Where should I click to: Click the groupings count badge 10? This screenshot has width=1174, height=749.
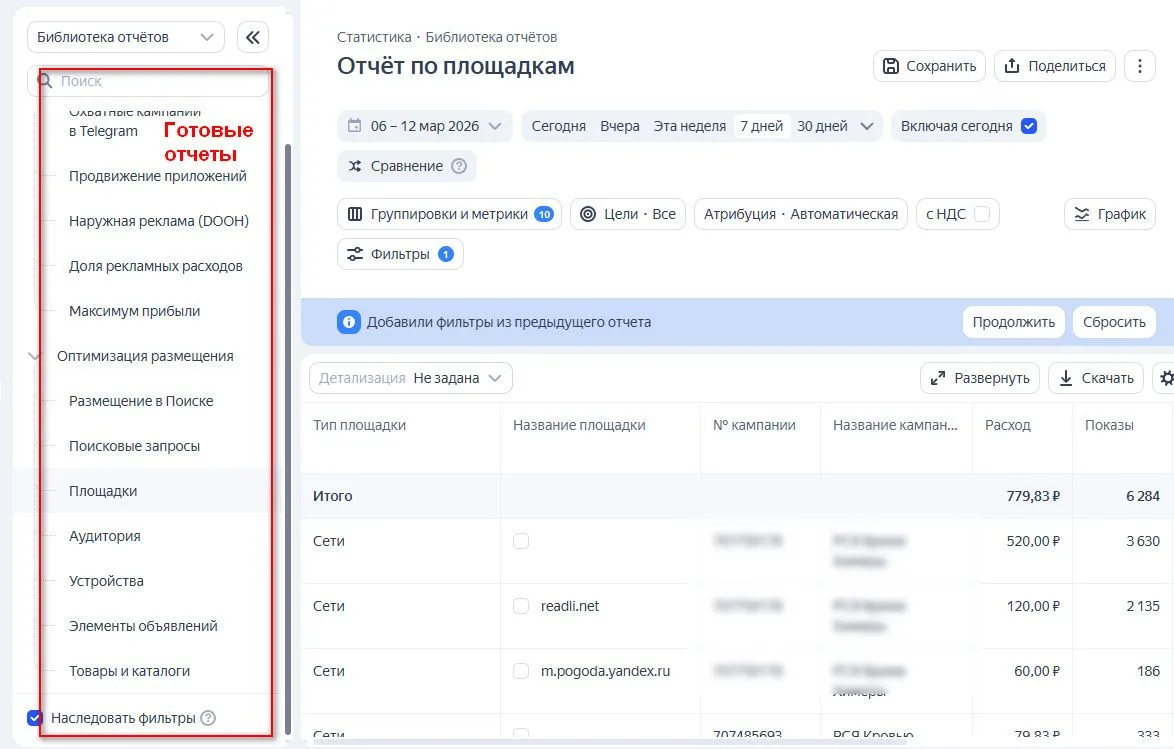pyautogui.click(x=544, y=214)
